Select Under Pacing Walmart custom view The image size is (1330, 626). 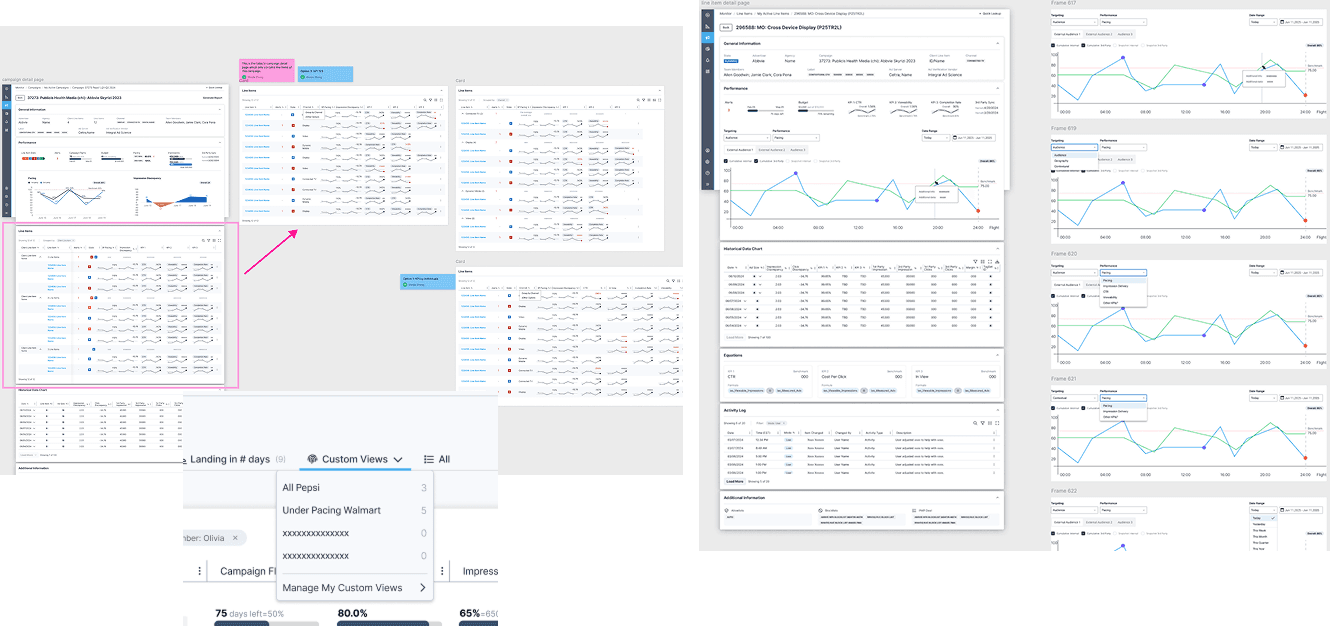(x=355, y=510)
